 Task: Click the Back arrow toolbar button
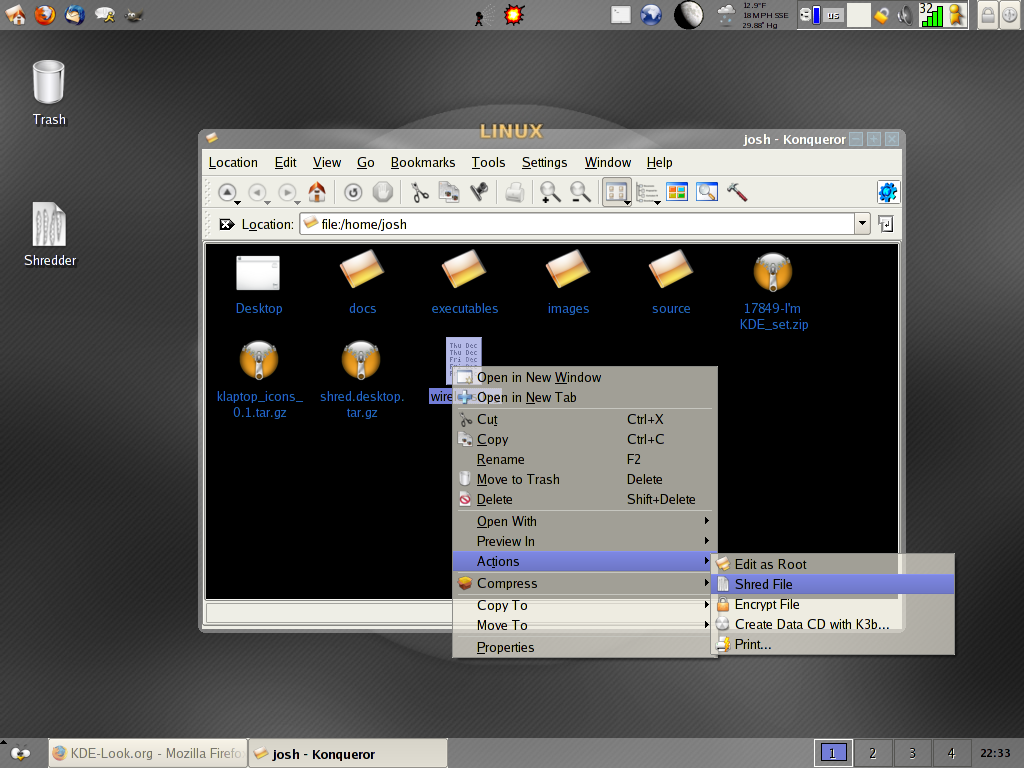257,192
